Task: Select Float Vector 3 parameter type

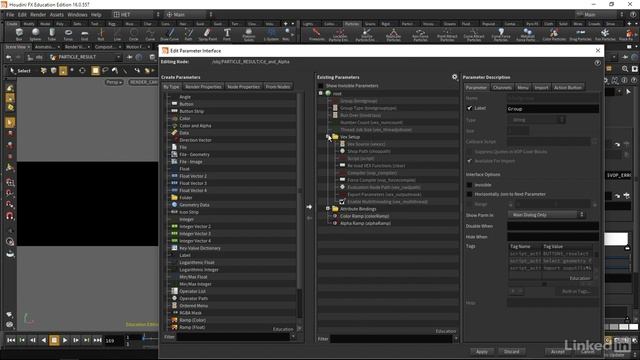Action: 193,183
